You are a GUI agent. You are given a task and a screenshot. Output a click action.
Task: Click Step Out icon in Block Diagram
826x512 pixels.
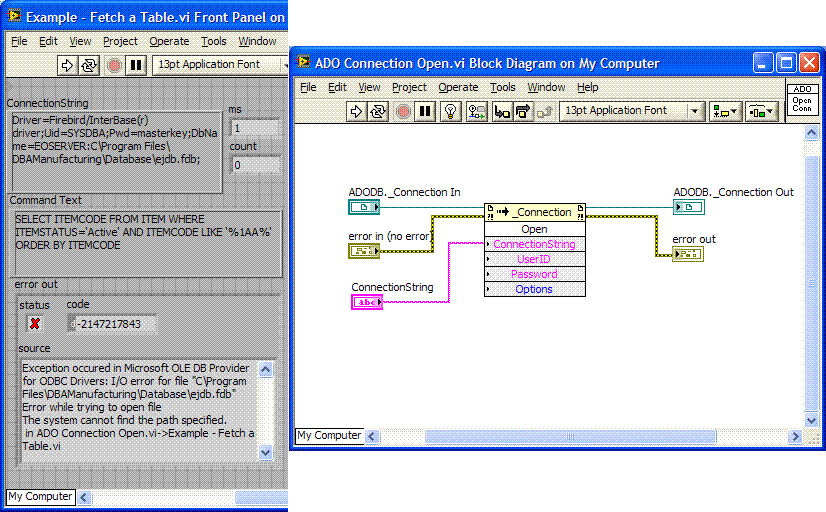pyautogui.click(x=544, y=111)
